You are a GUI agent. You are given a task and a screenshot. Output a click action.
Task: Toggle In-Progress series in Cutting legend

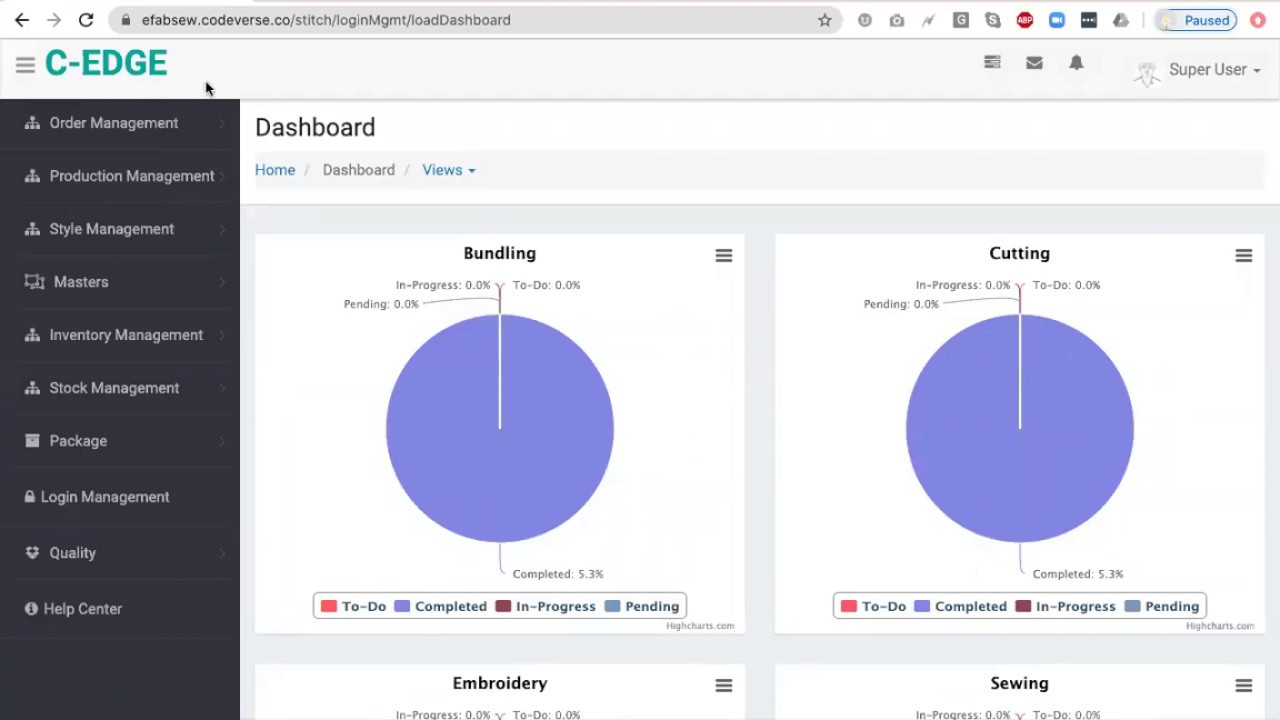coord(1066,606)
